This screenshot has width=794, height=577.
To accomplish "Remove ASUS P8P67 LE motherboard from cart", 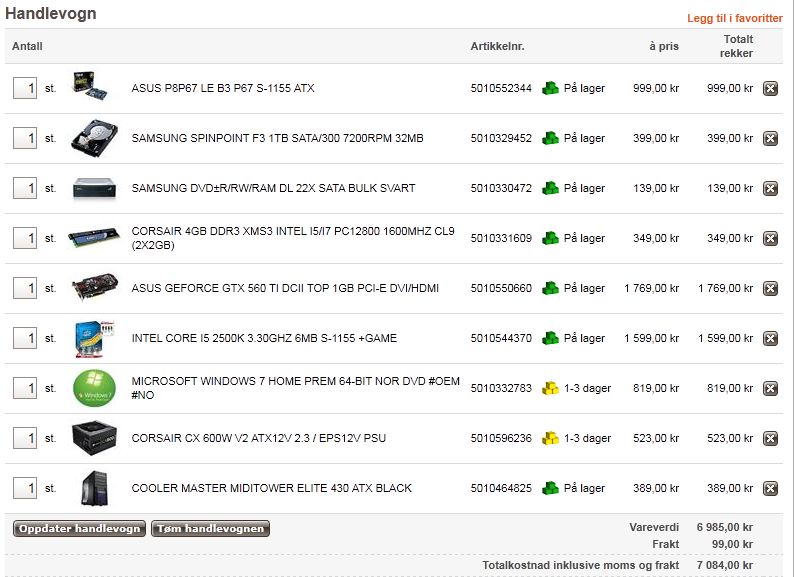I will tap(770, 88).
